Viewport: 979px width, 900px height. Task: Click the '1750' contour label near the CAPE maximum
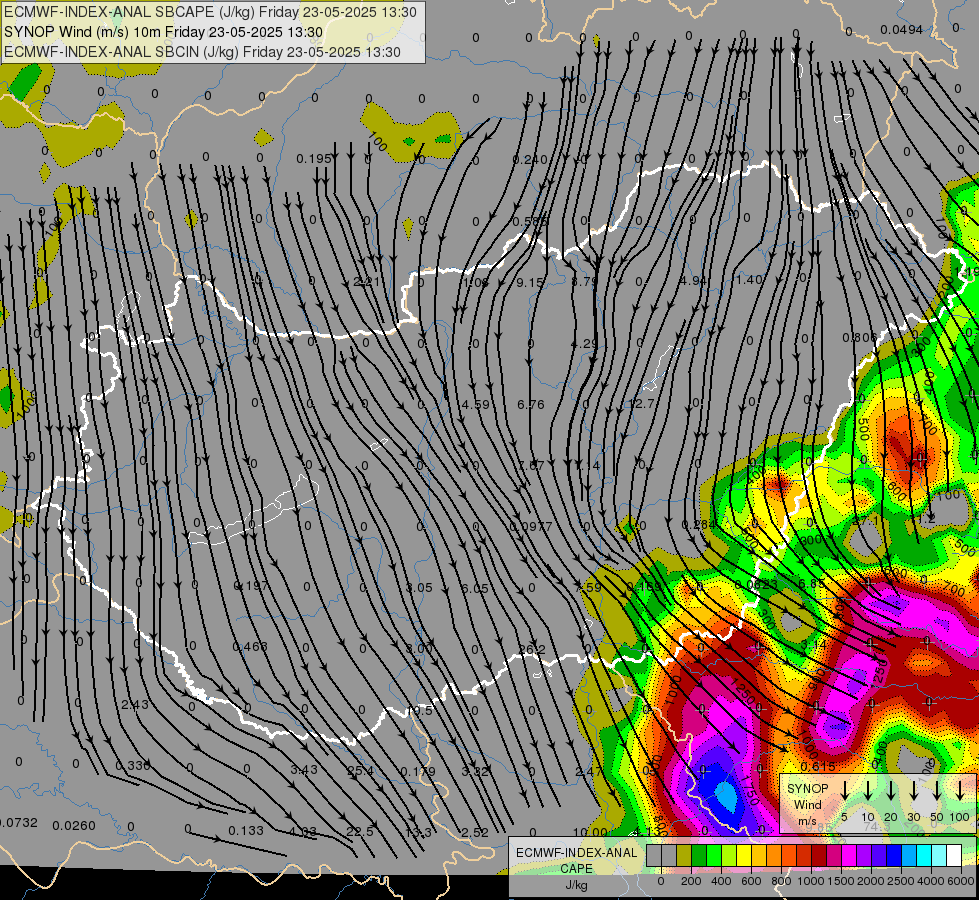coord(750,790)
